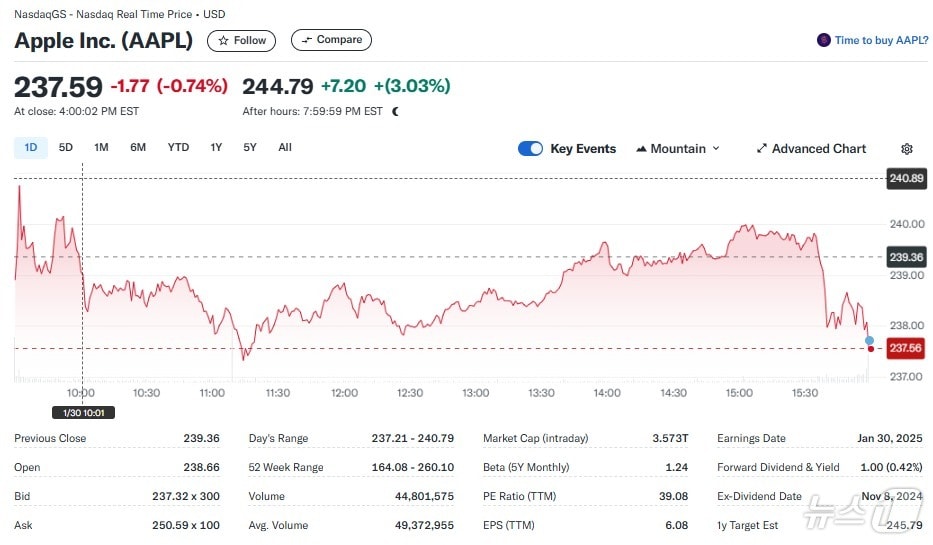933x545 pixels.
Task: Click the Mountain chart type icon
Action: point(641,149)
